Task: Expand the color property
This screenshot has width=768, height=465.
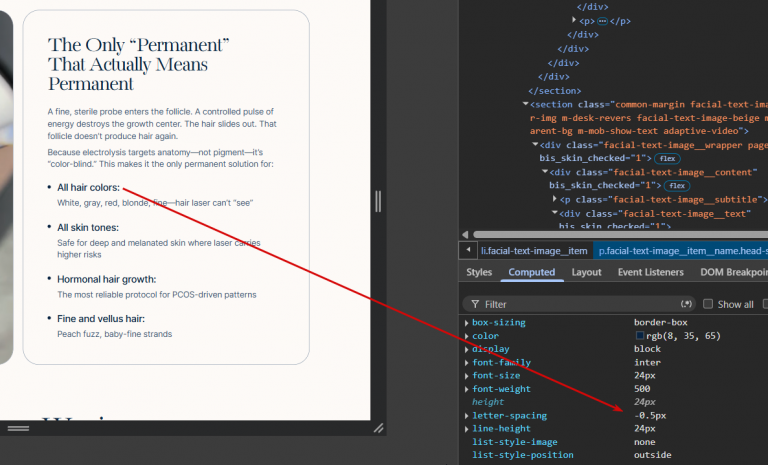Action: [467, 336]
